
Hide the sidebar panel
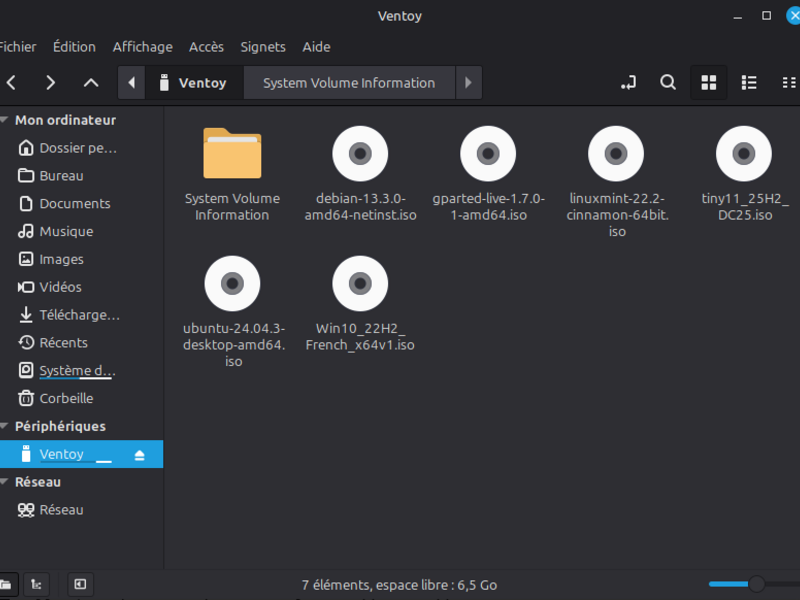tap(80, 584)
